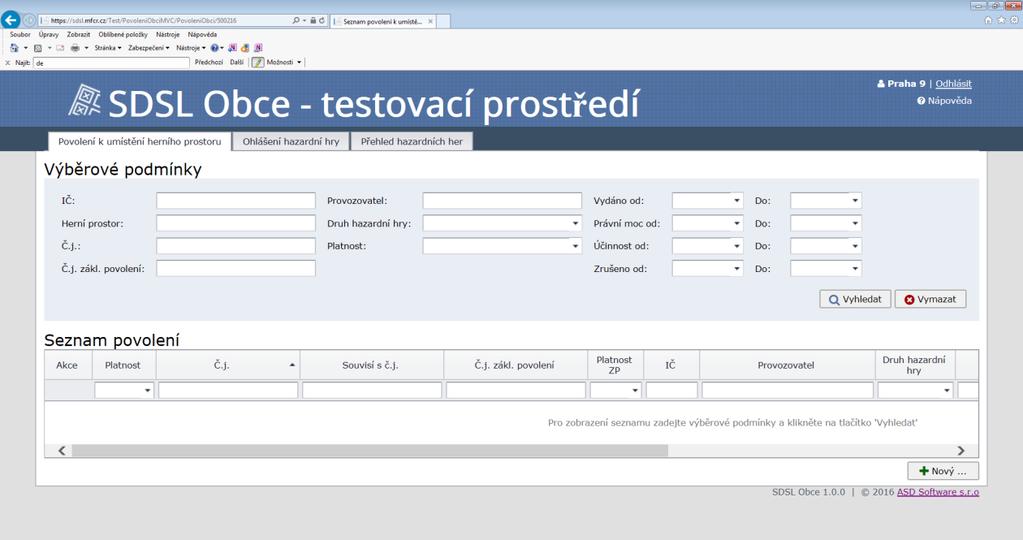
Task: Switch to Ohlášení hazardní hry tab
Action: (291, 142)
